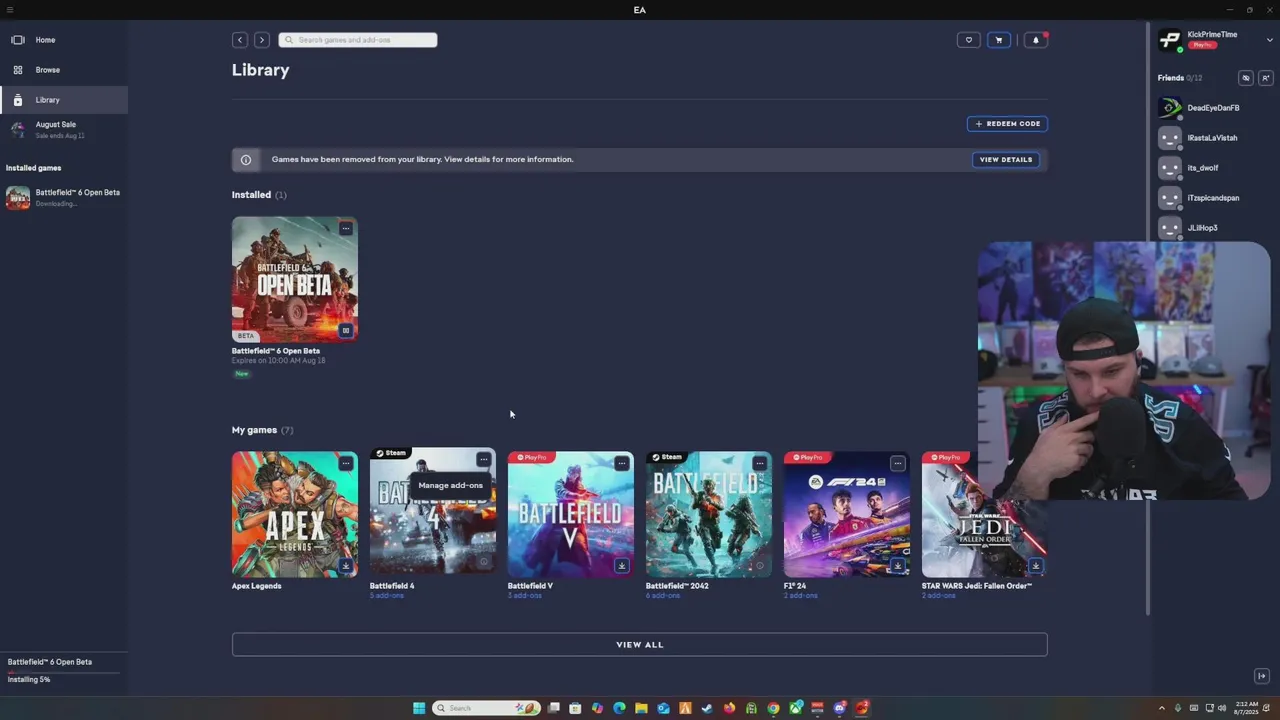Open Google Chrome from the taskbar
Image resolution: width=1280 pixels, height=720 pixels.
click(773, 708)
